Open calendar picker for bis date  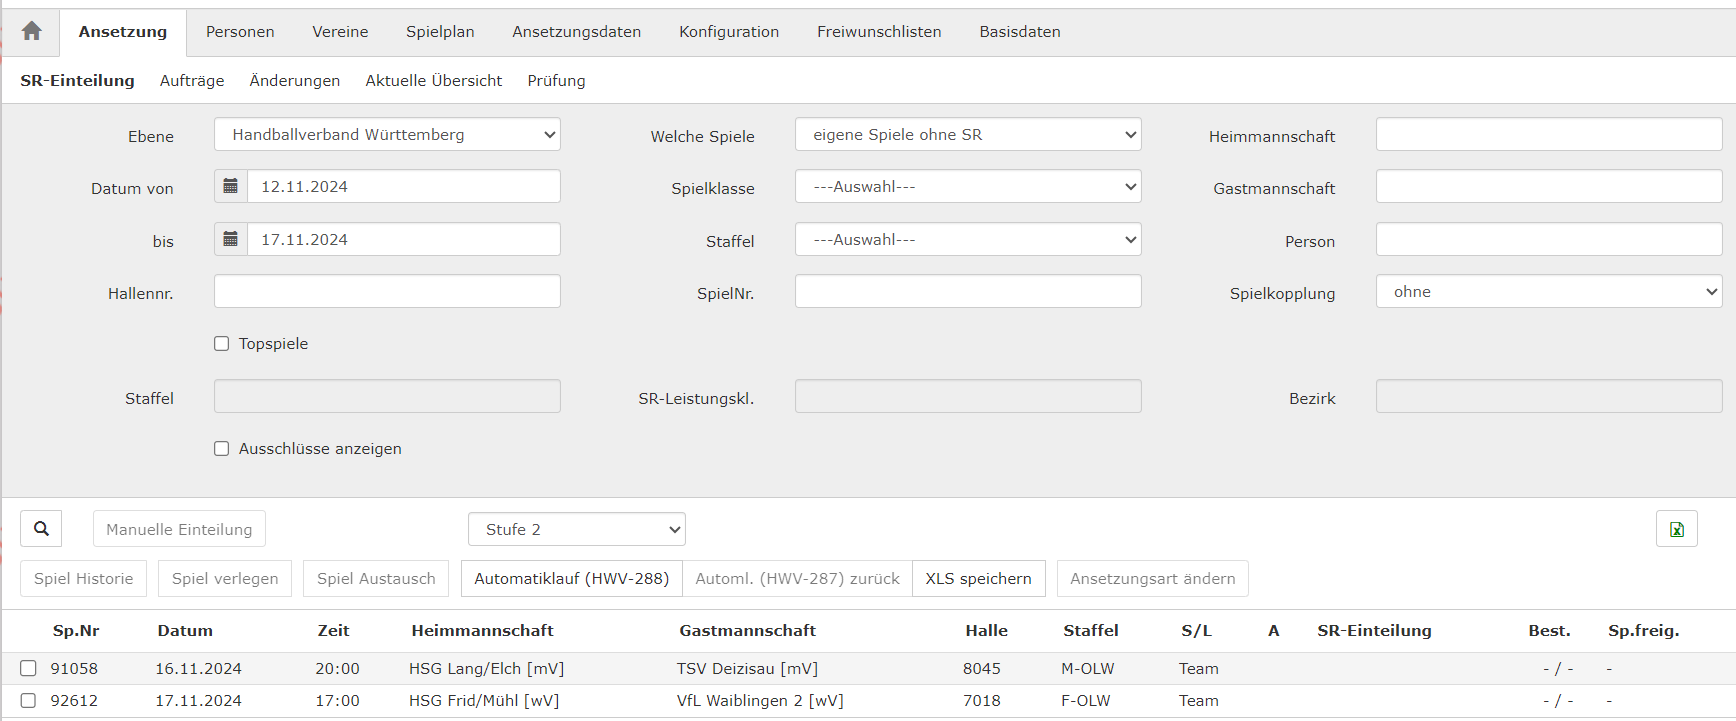231,239
